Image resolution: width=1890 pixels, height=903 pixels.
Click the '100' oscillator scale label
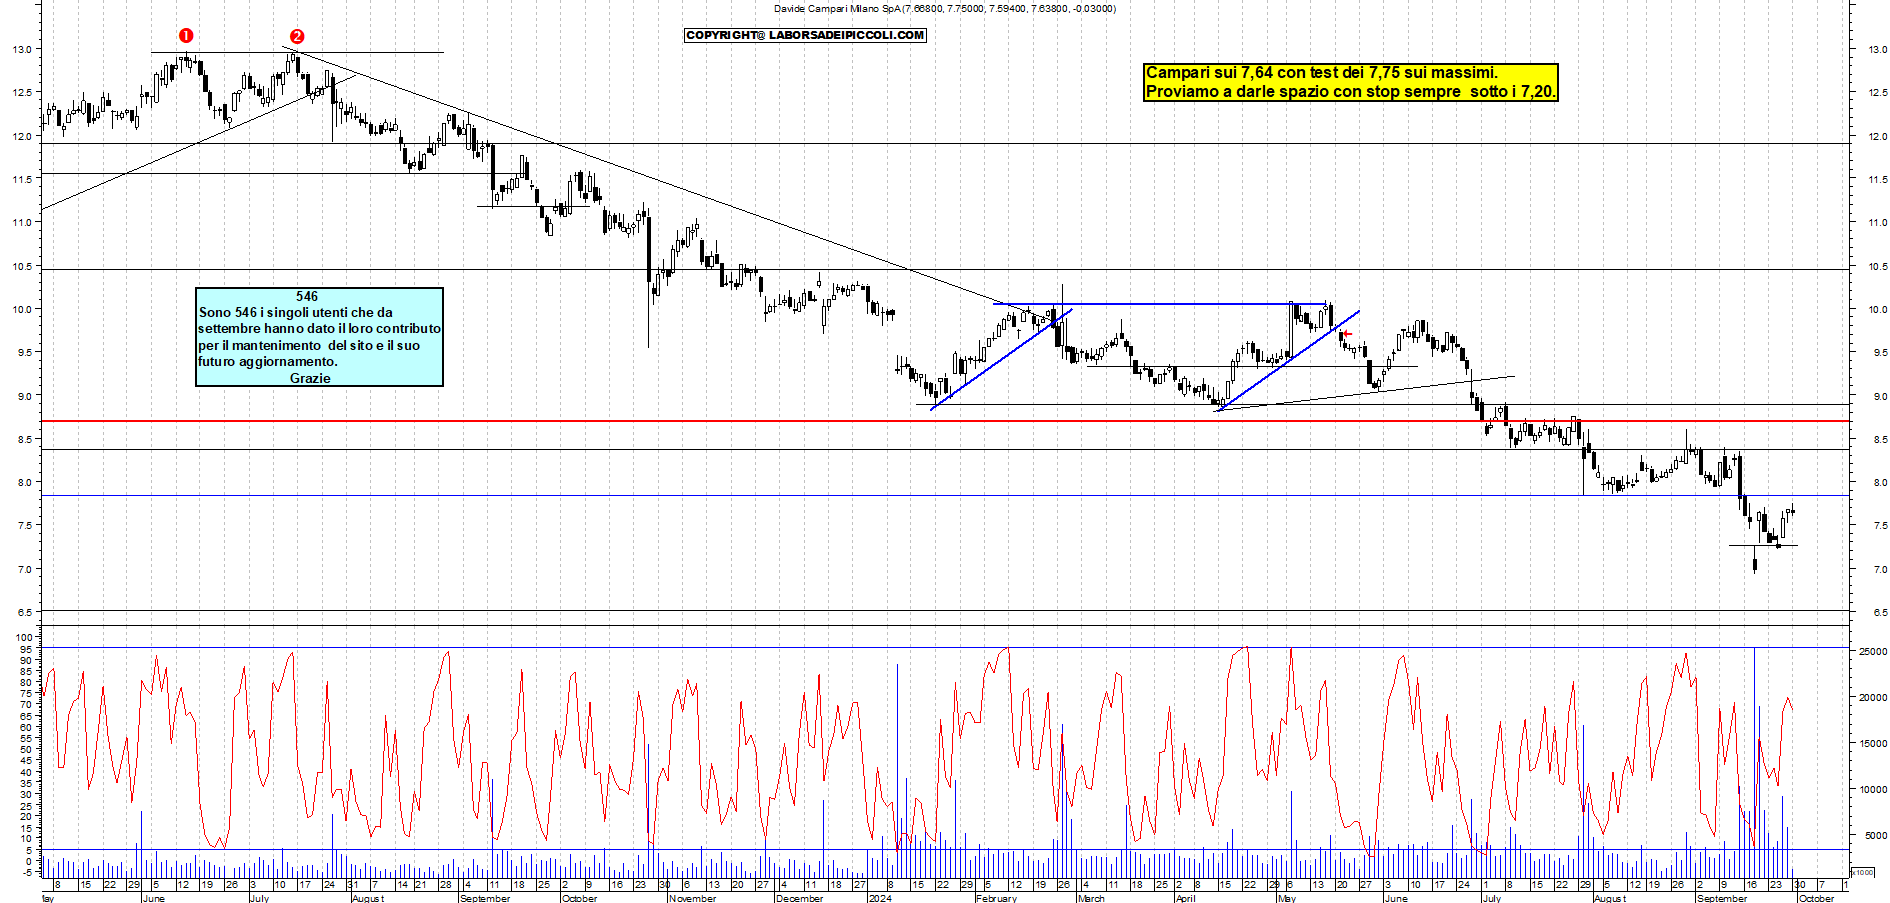[x=24, y=637]
